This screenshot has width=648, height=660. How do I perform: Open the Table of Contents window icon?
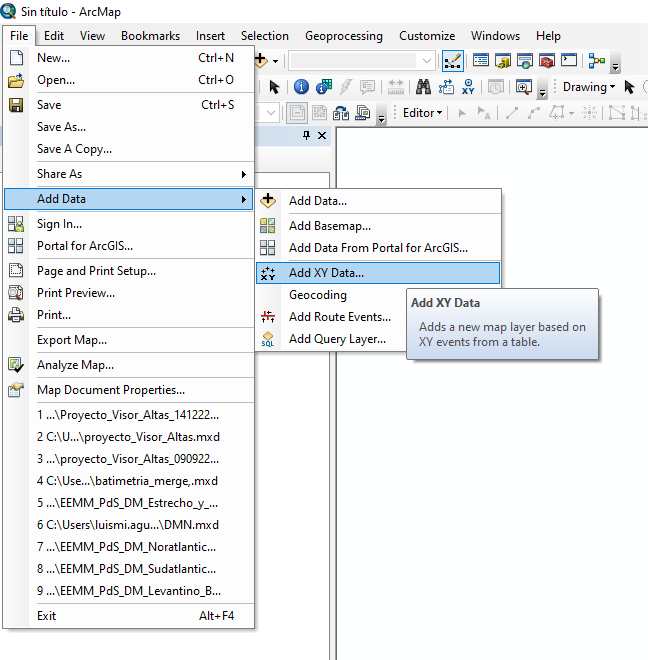480,61
